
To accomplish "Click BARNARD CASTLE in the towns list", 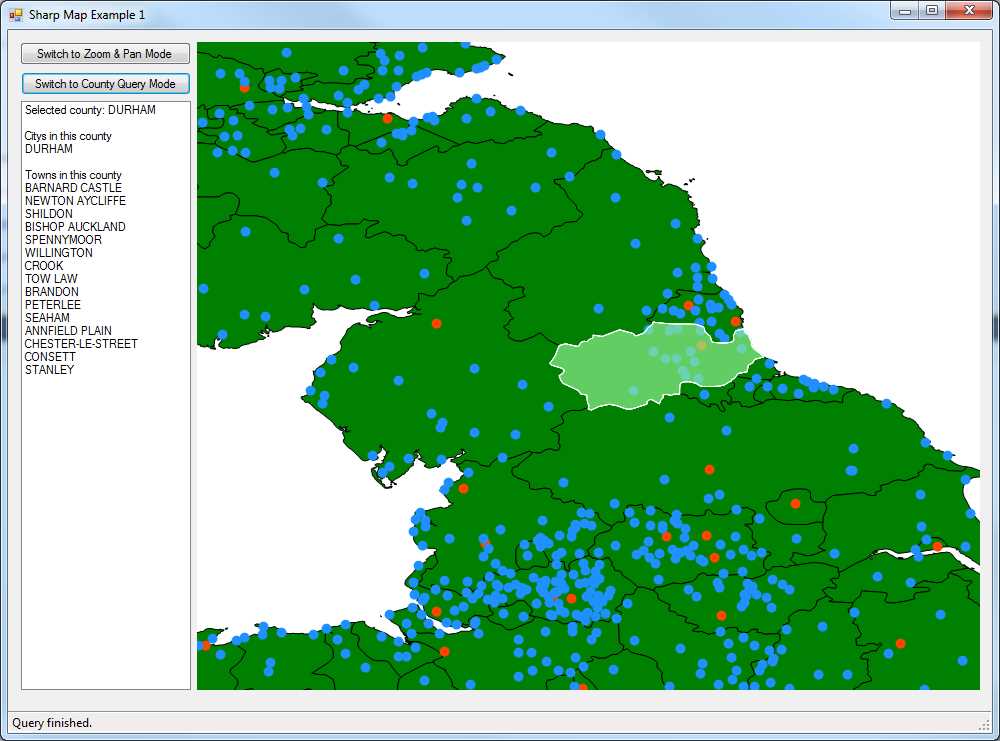I will [x=74, y=187].
